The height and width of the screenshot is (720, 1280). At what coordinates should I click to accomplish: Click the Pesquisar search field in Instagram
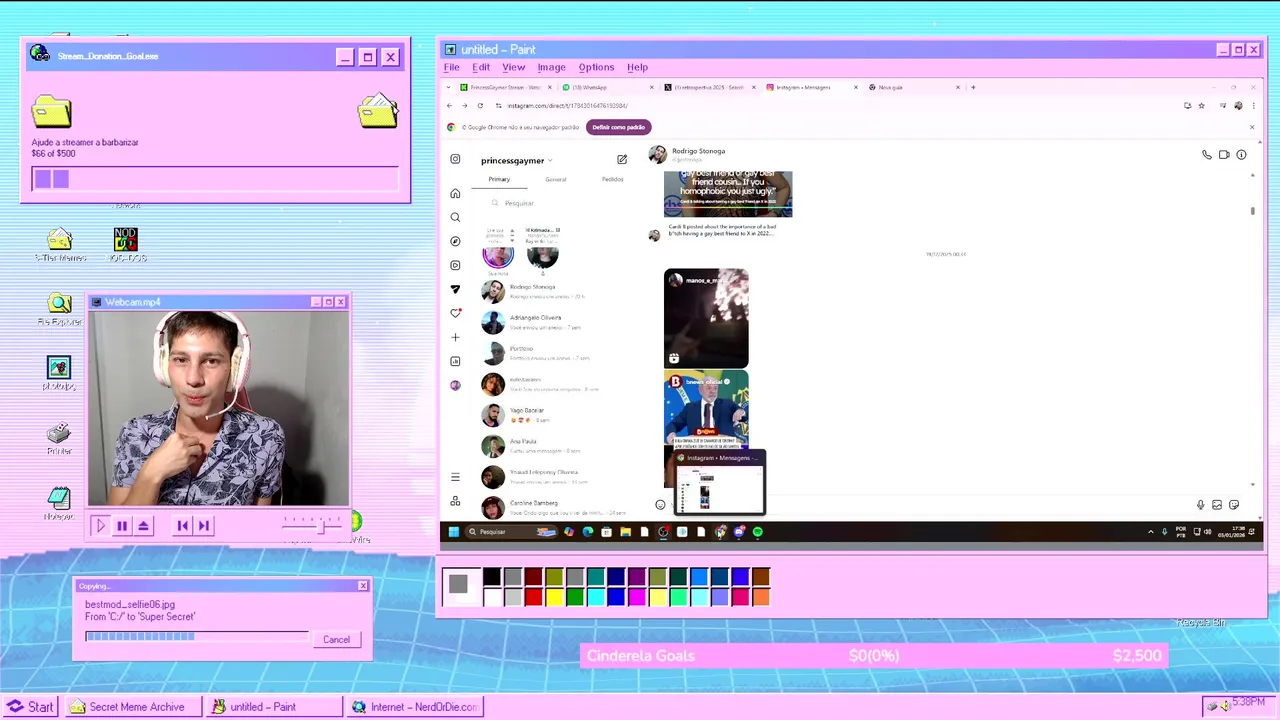click(556, 203)
